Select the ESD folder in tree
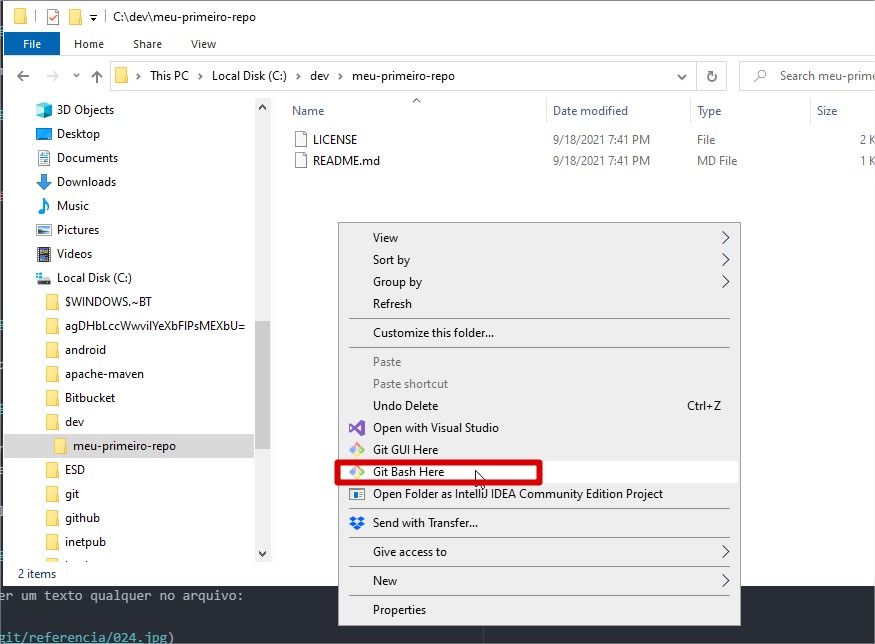 tap(75, 470)
